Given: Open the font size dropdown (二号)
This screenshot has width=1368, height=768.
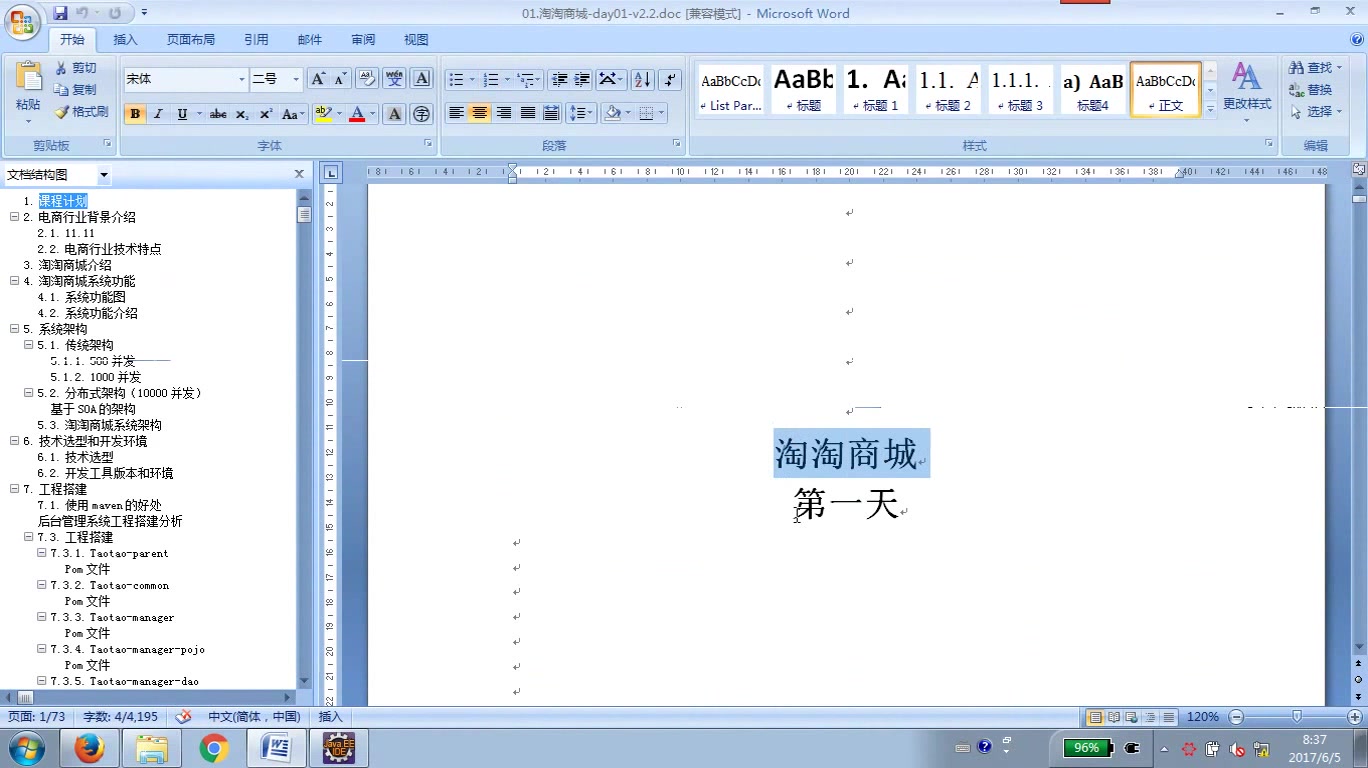Looking at the screenshot, I should (296, 79).
